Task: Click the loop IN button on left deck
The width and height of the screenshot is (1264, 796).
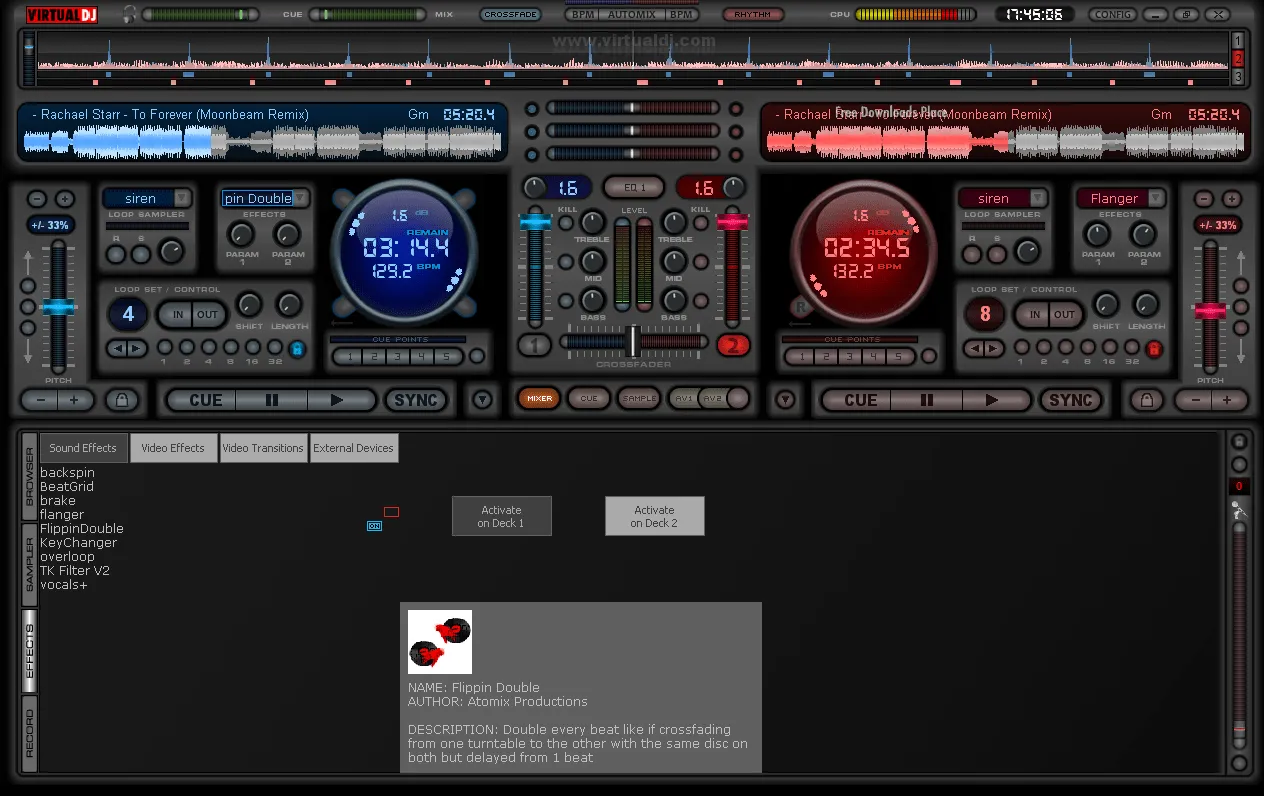Action: [175, 314]
